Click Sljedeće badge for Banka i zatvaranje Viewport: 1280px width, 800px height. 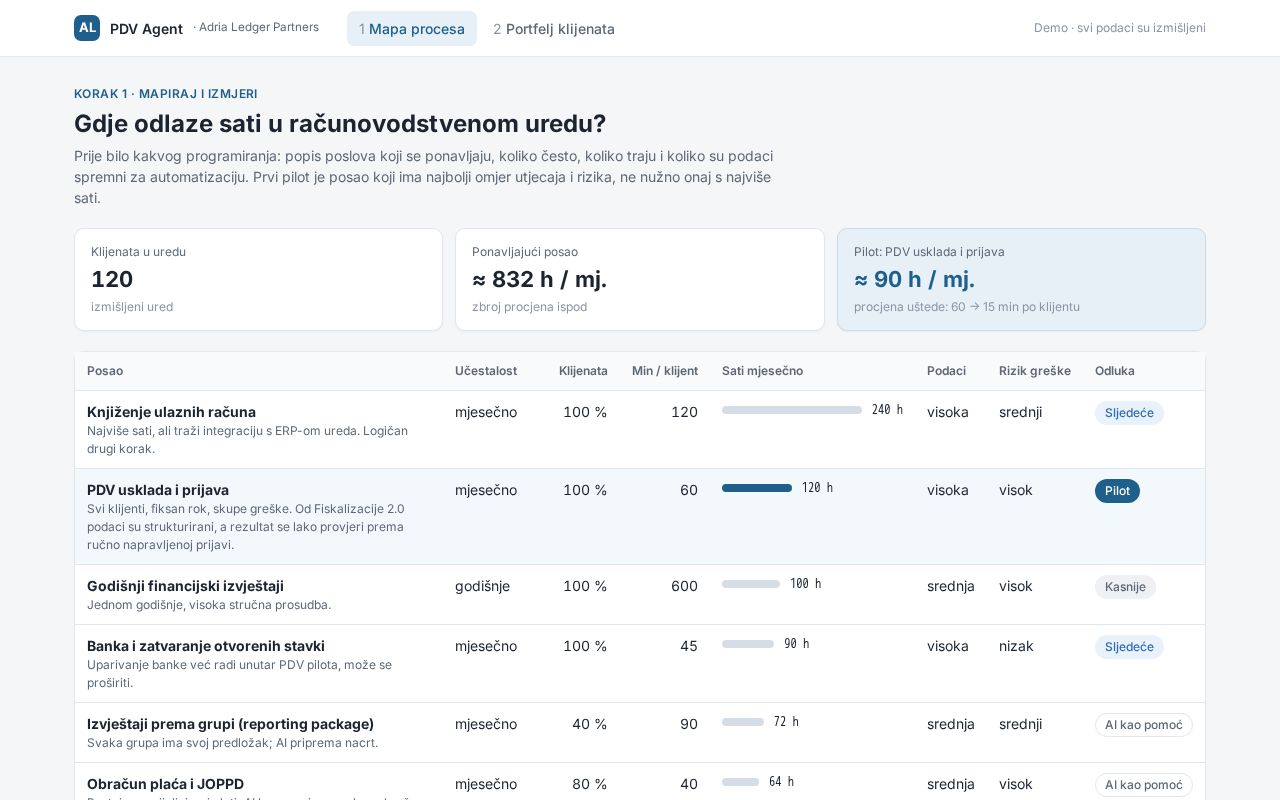pyautogui.click(x=1129, y=647)
